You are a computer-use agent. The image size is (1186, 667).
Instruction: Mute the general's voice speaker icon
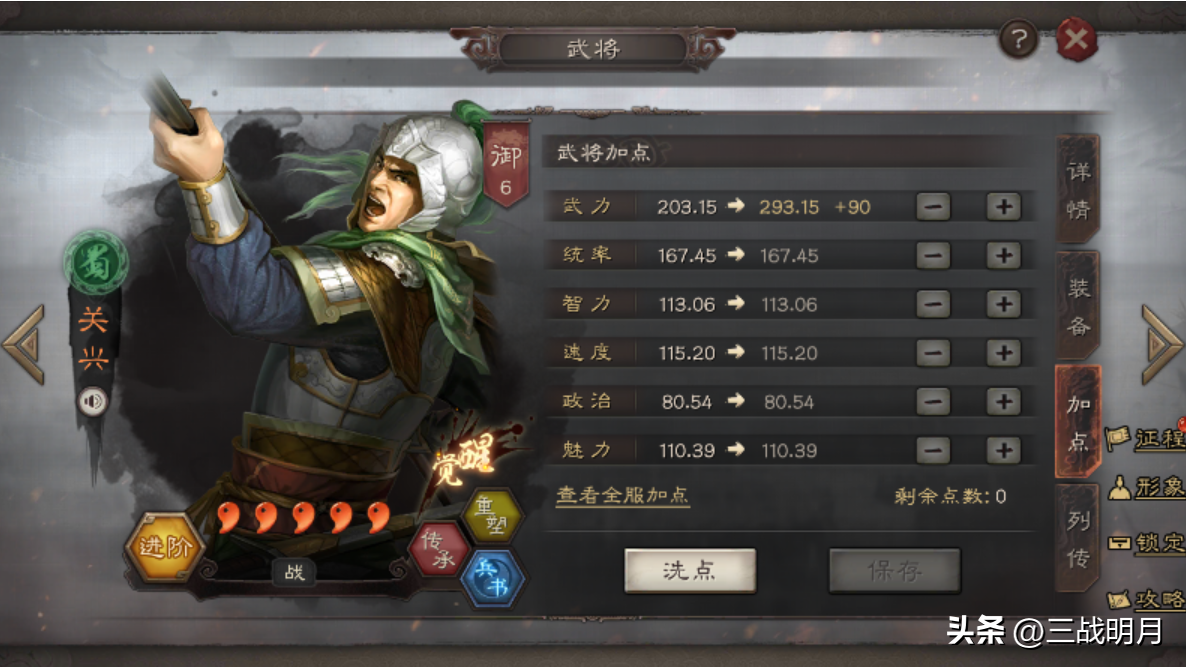92,402
